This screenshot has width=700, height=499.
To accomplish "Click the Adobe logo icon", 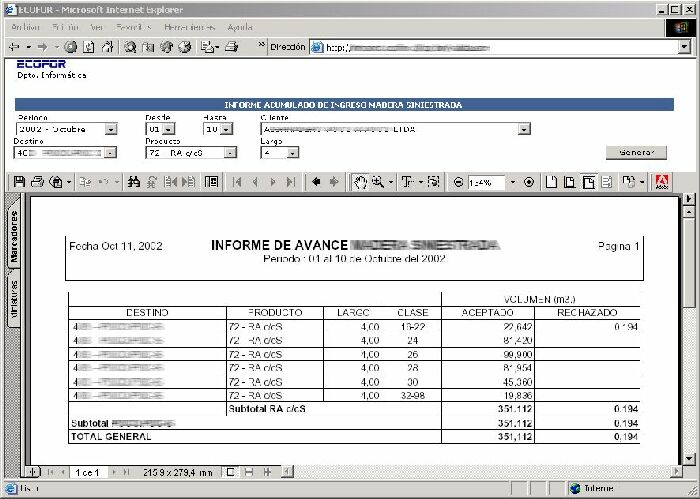I will 661,182.
